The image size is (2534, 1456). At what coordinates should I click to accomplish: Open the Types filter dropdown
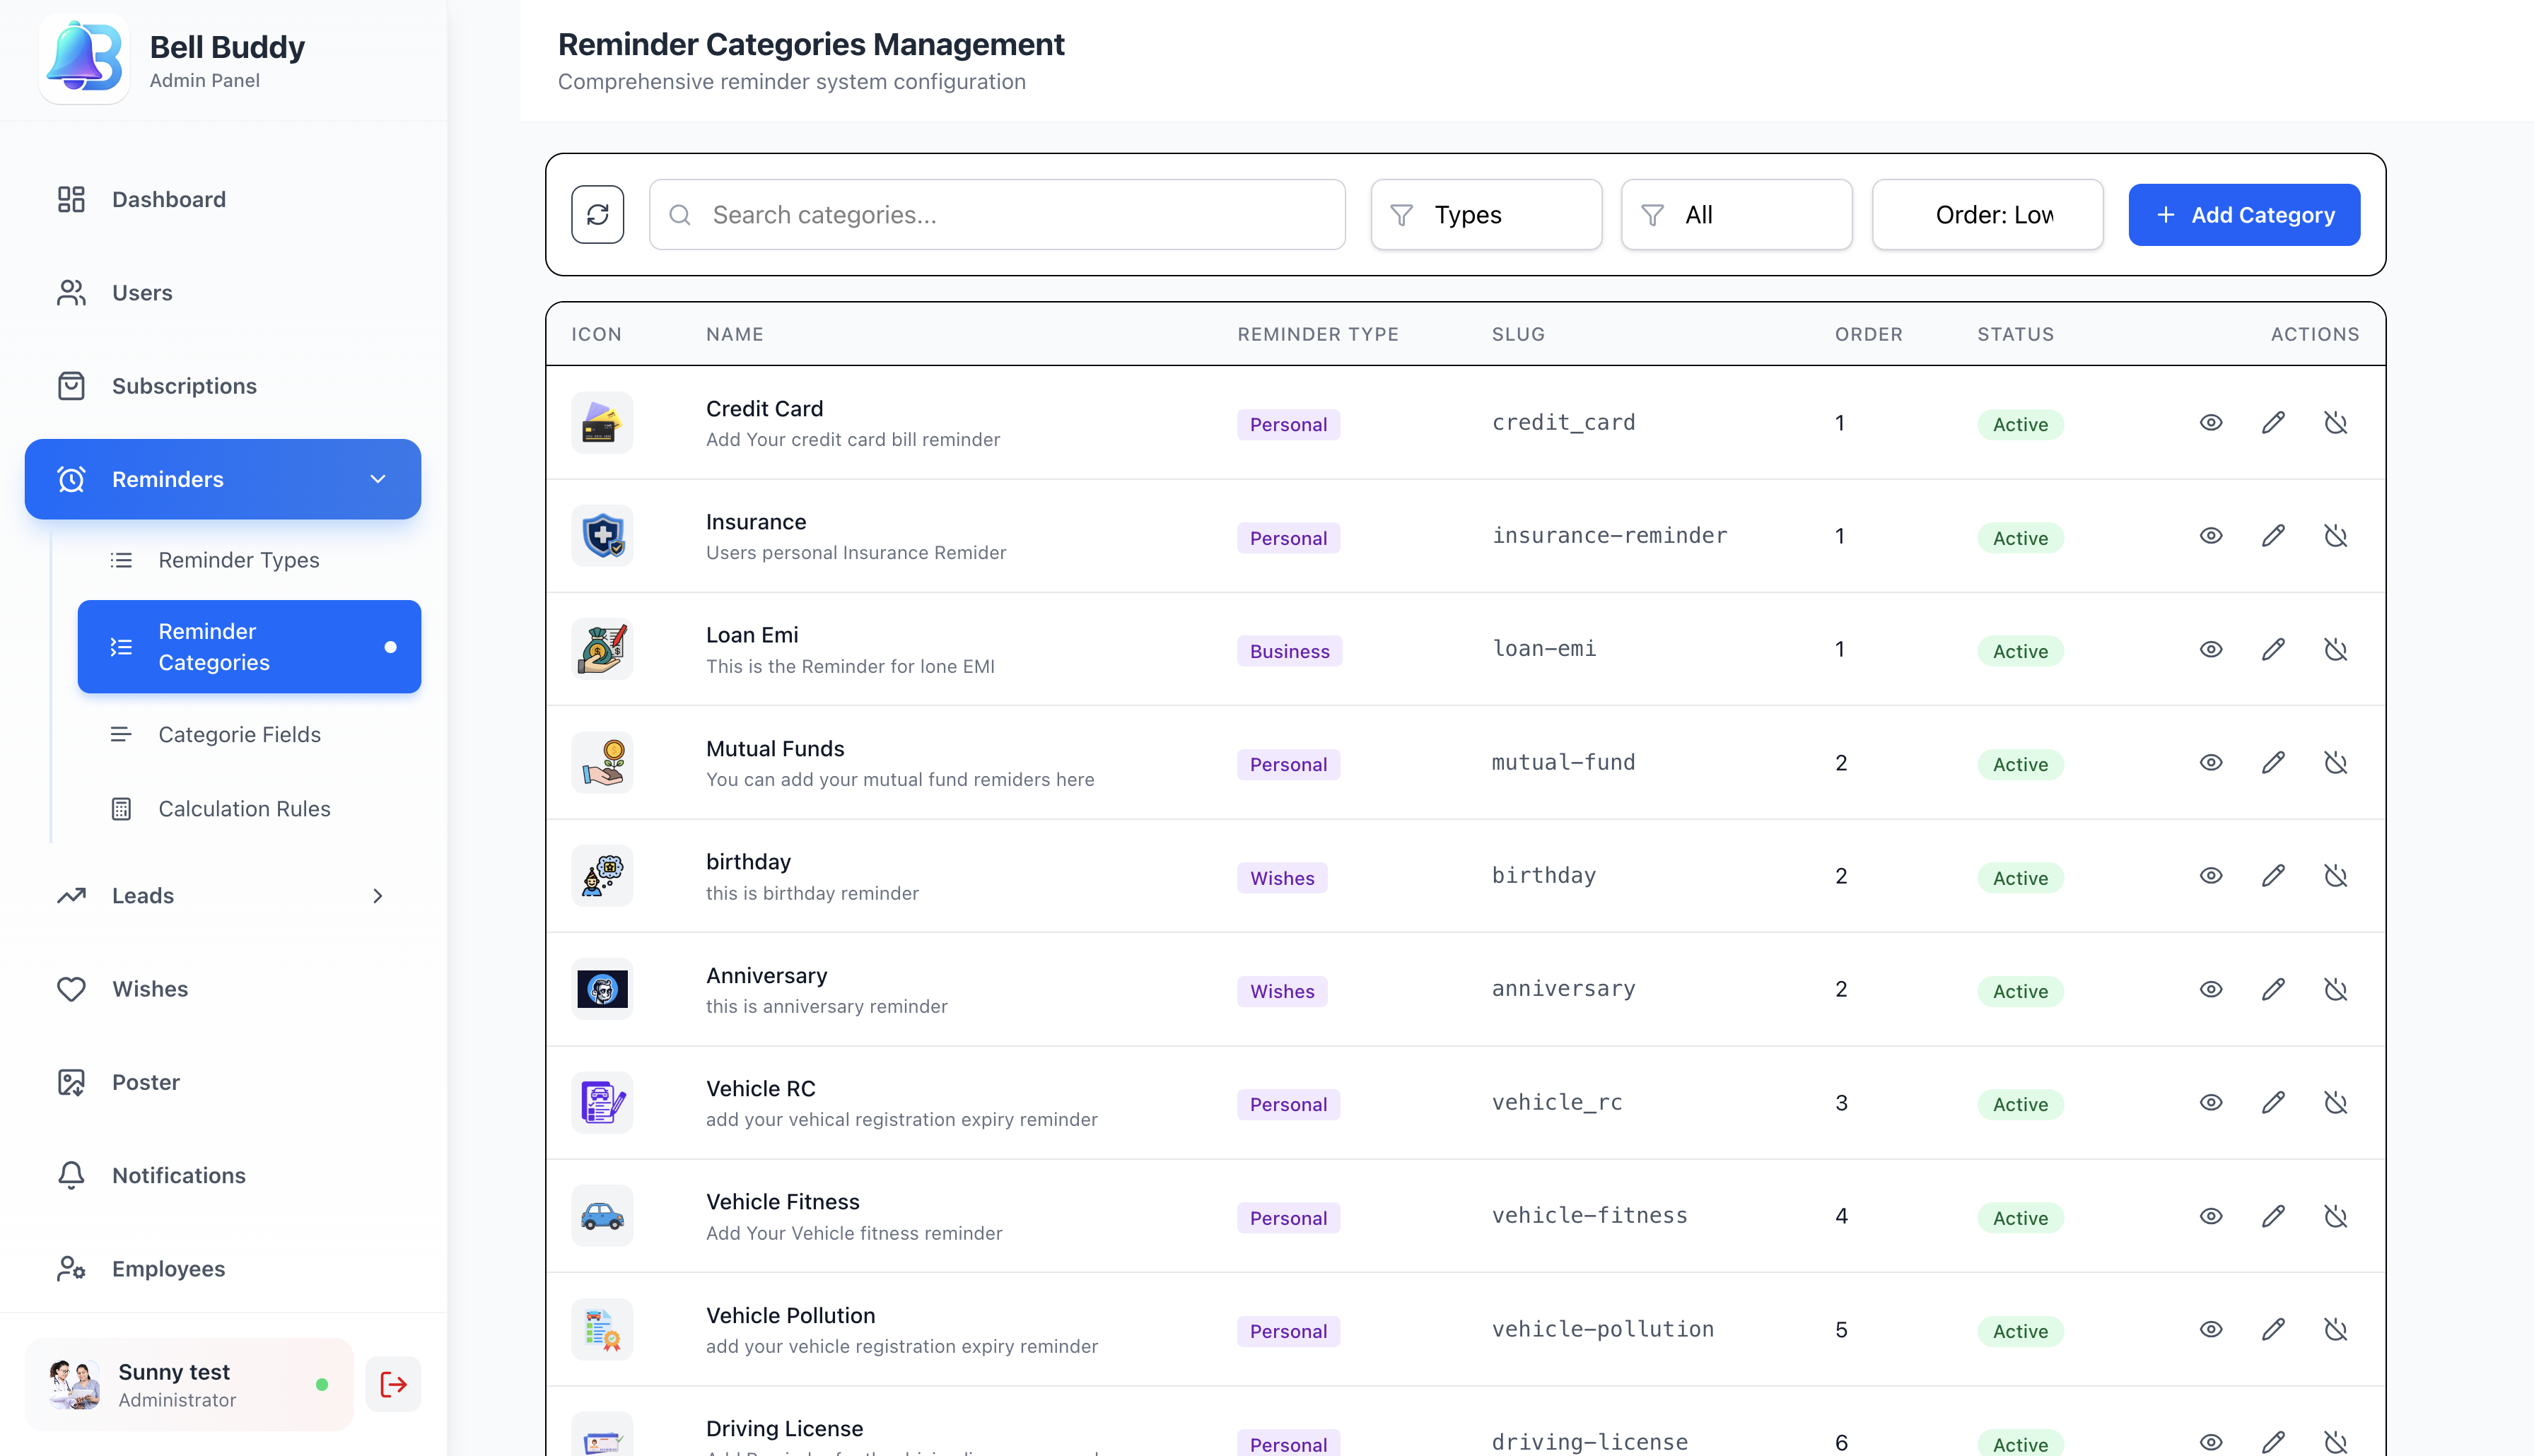coord(1486,214)
